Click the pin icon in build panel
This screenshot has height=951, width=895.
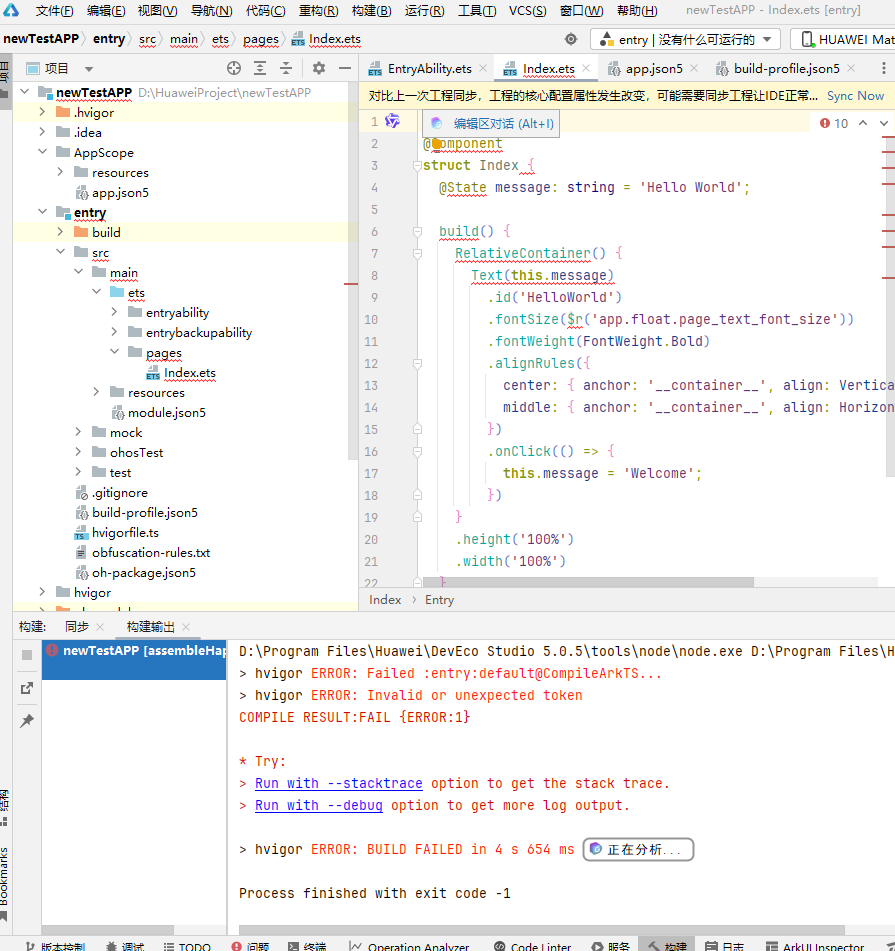pyautogui.click(x=27, y=720)
